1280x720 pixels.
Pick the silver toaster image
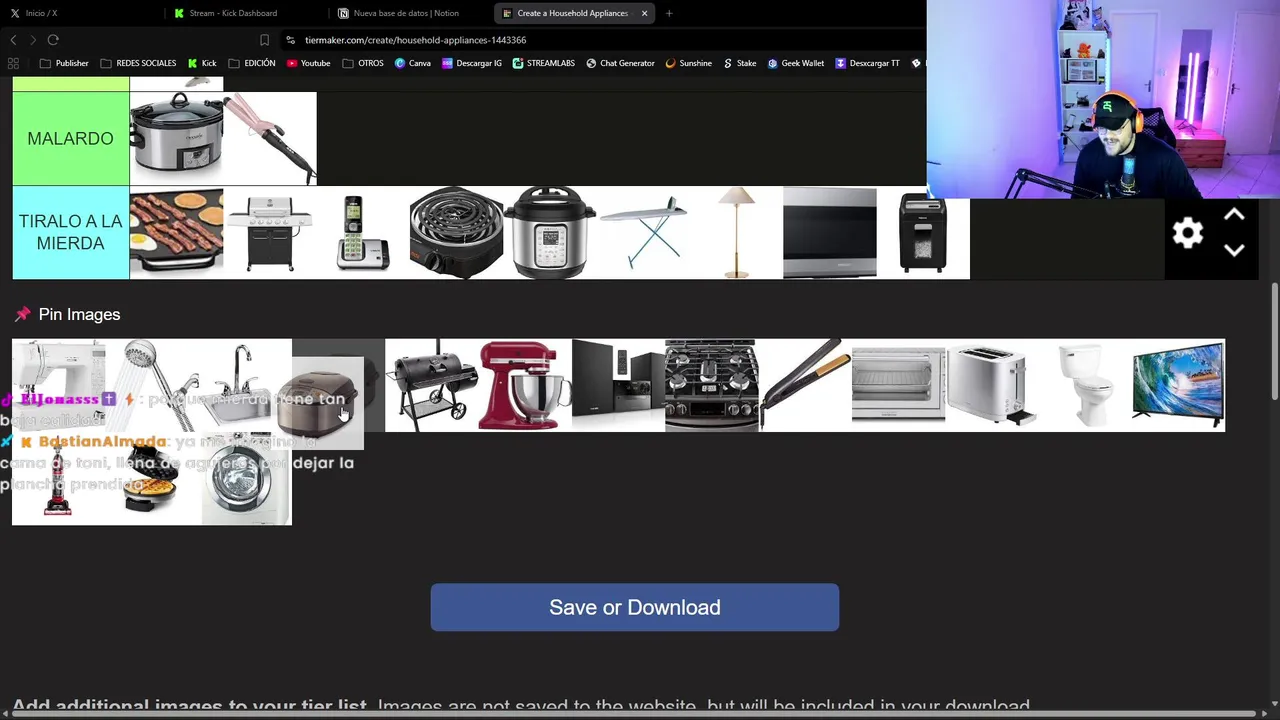tap(991, 385)
